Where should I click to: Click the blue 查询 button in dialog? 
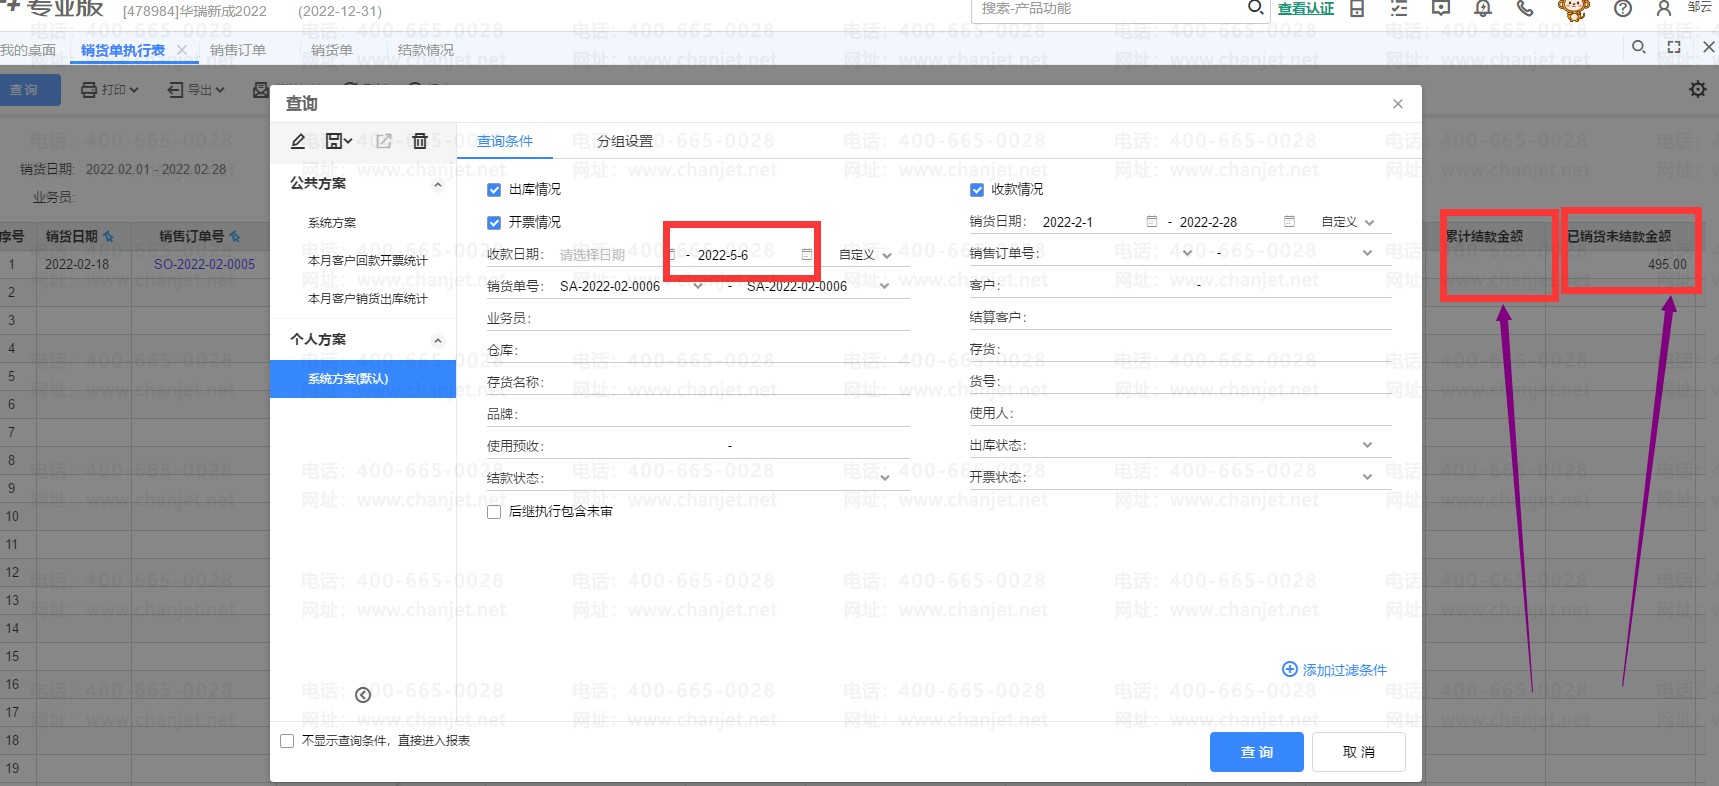pyautogui.click(x=1257, y=752)
